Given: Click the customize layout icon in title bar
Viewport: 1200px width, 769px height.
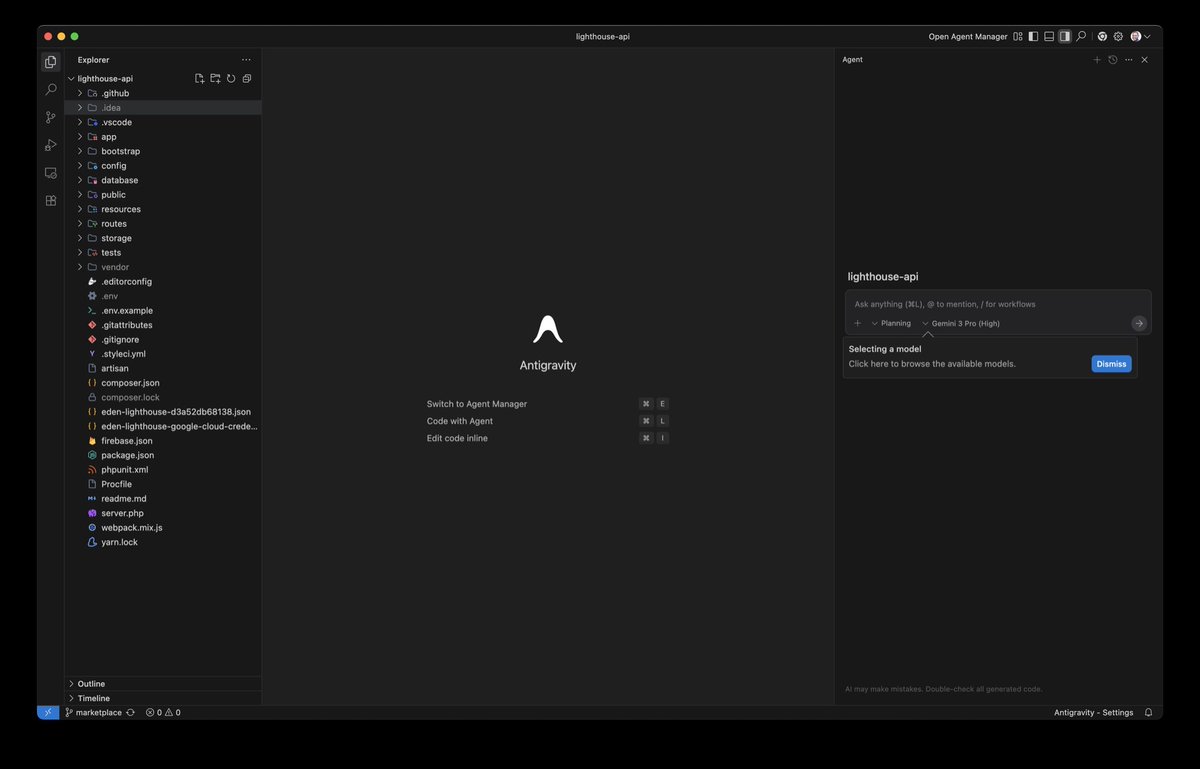Looking at the screenshot, I should point(1018,36).
